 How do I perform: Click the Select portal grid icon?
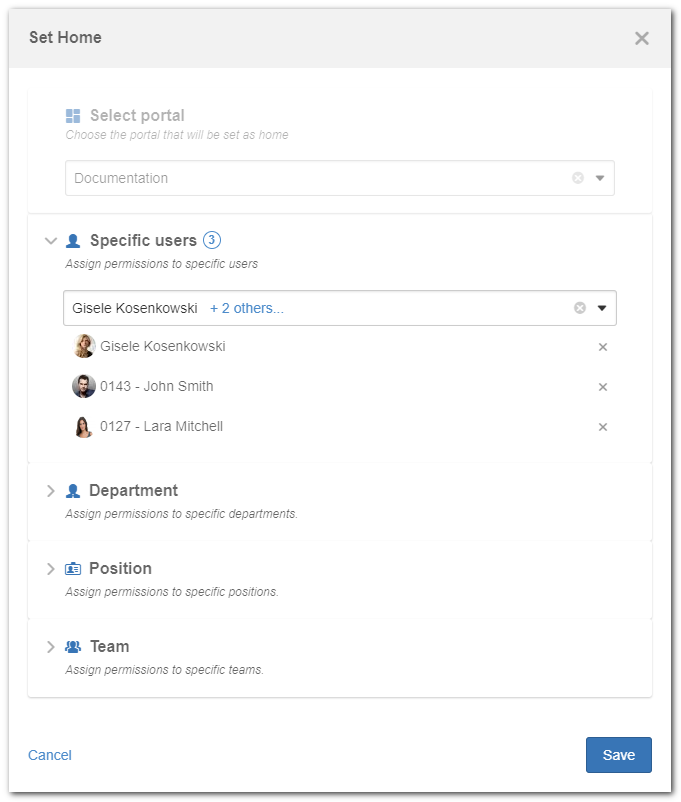tap(73, 116)
